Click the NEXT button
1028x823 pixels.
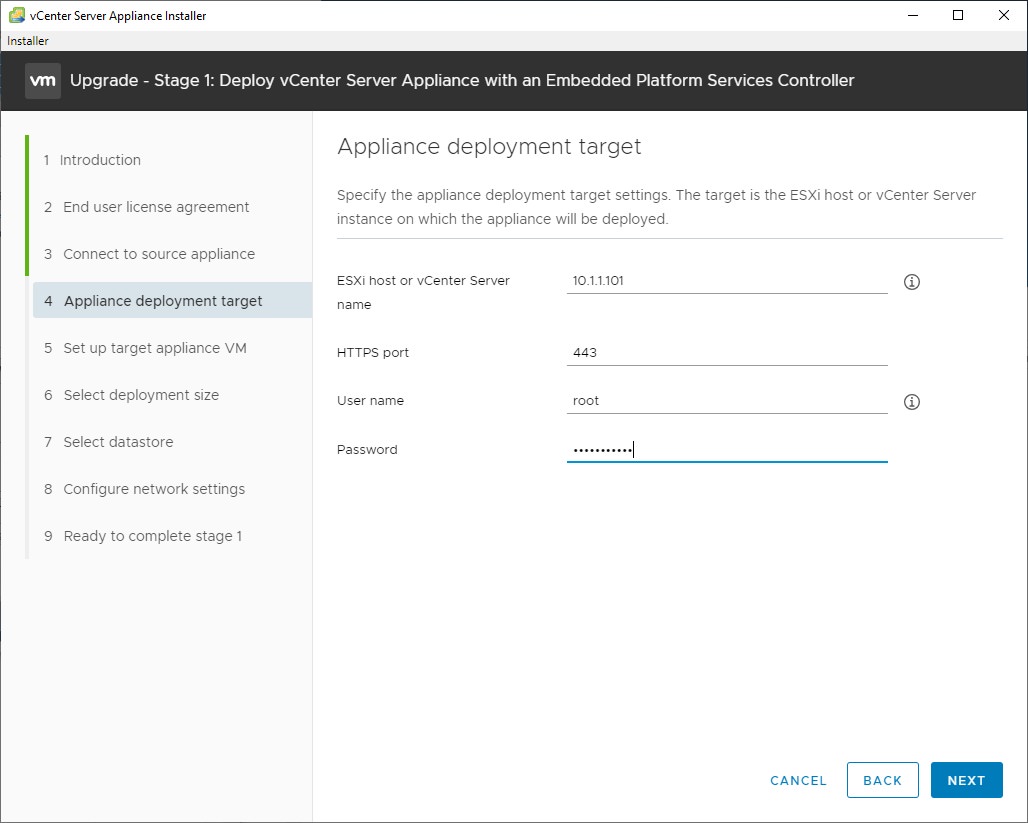pyautogui.click(x=966, y=780)
